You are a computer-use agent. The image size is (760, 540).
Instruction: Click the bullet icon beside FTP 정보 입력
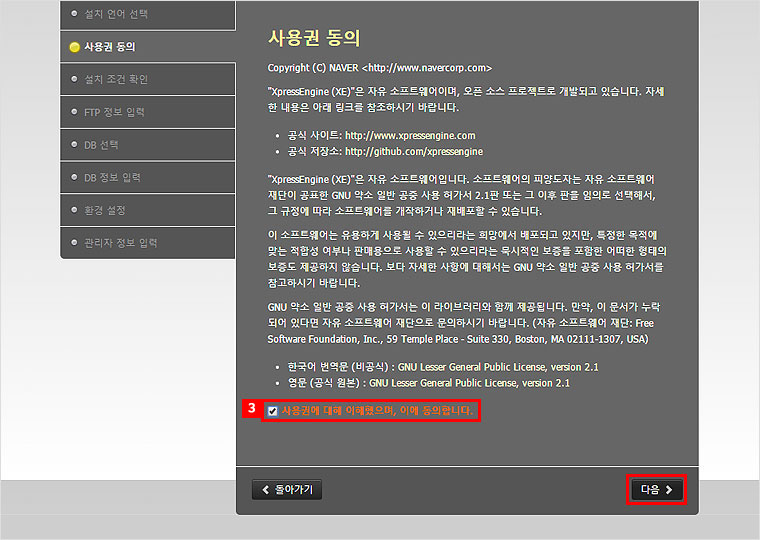coord(74,112)
